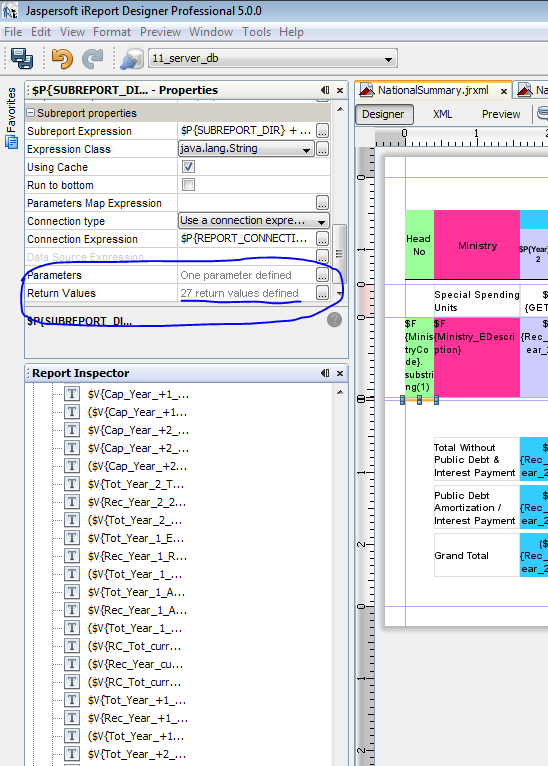Screen dimensions: 548x766
Task: Open Subreport Expression editor ellipsis button
Action: [322, 131]
